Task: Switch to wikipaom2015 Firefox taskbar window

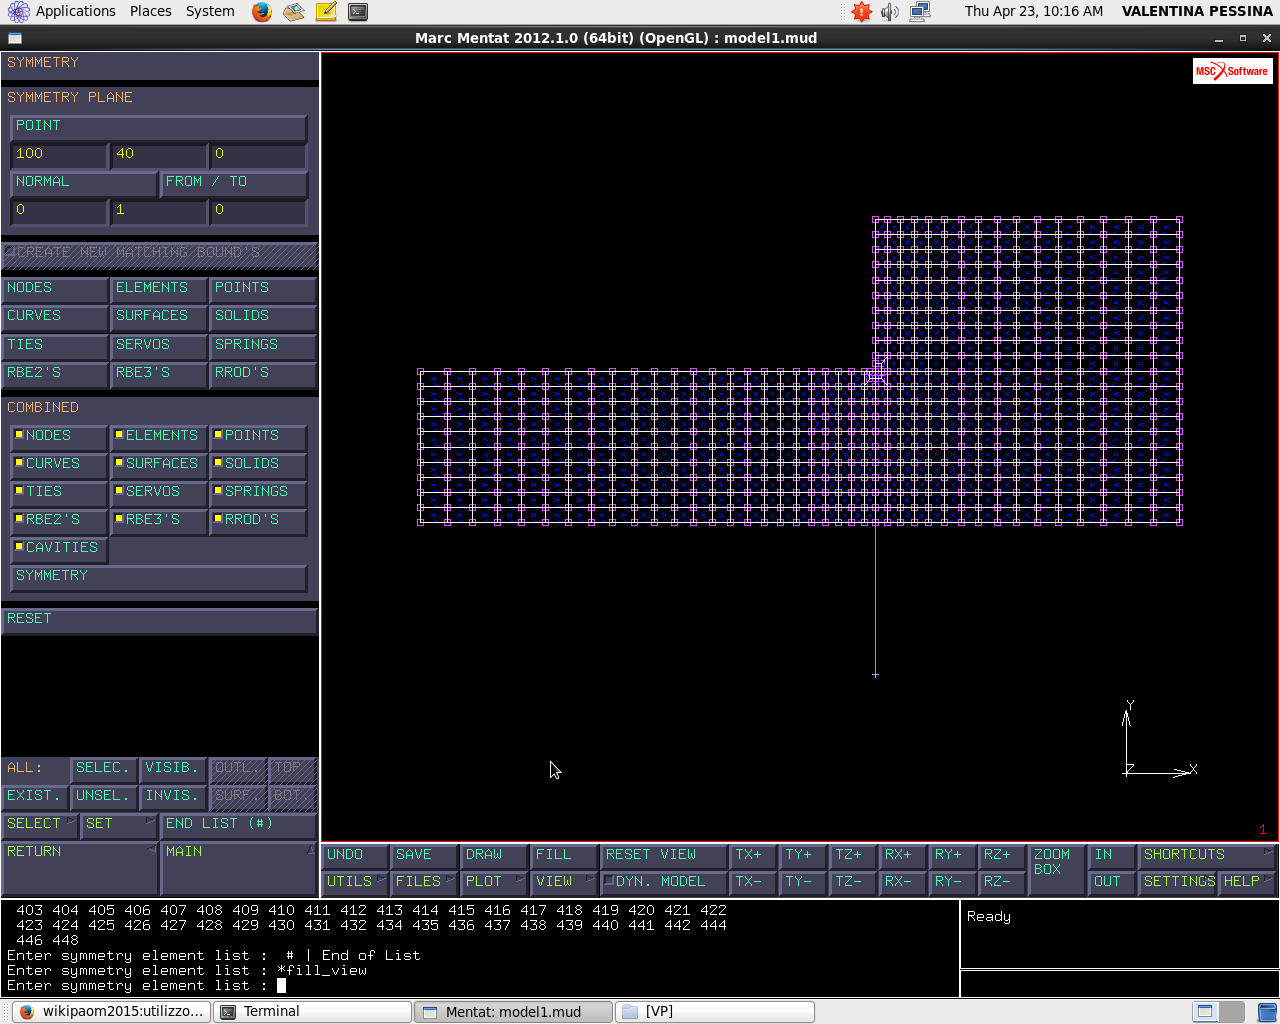Action: (x=113, y=1011)
